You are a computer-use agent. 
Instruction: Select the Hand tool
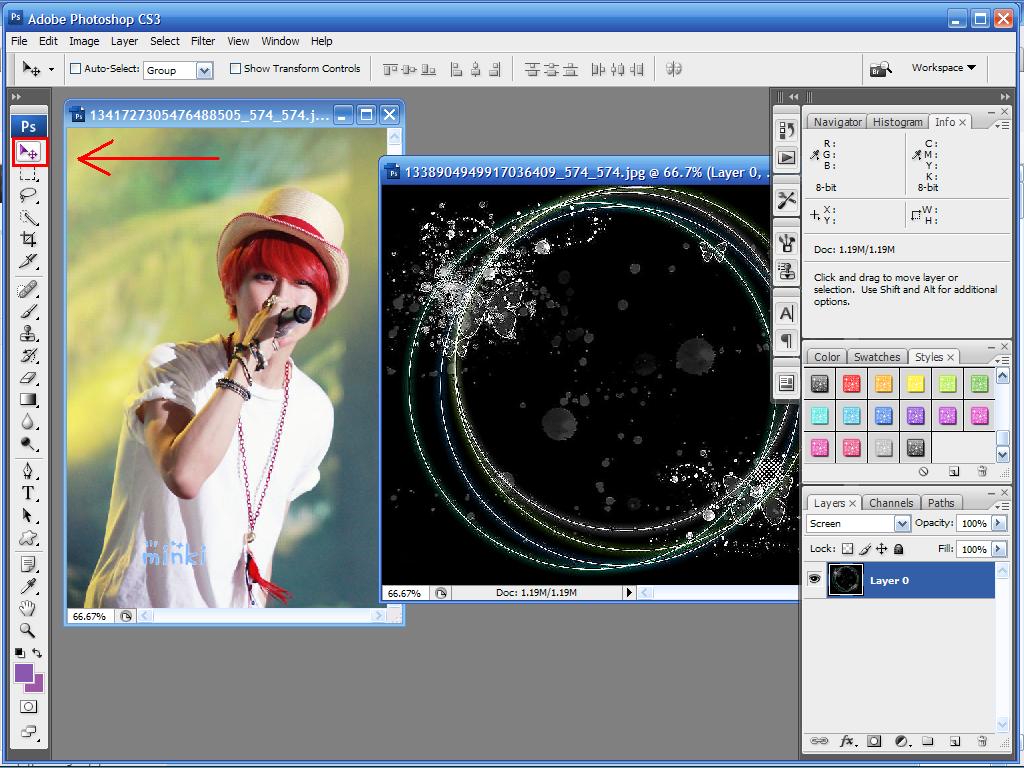click(x=28, y=609)
